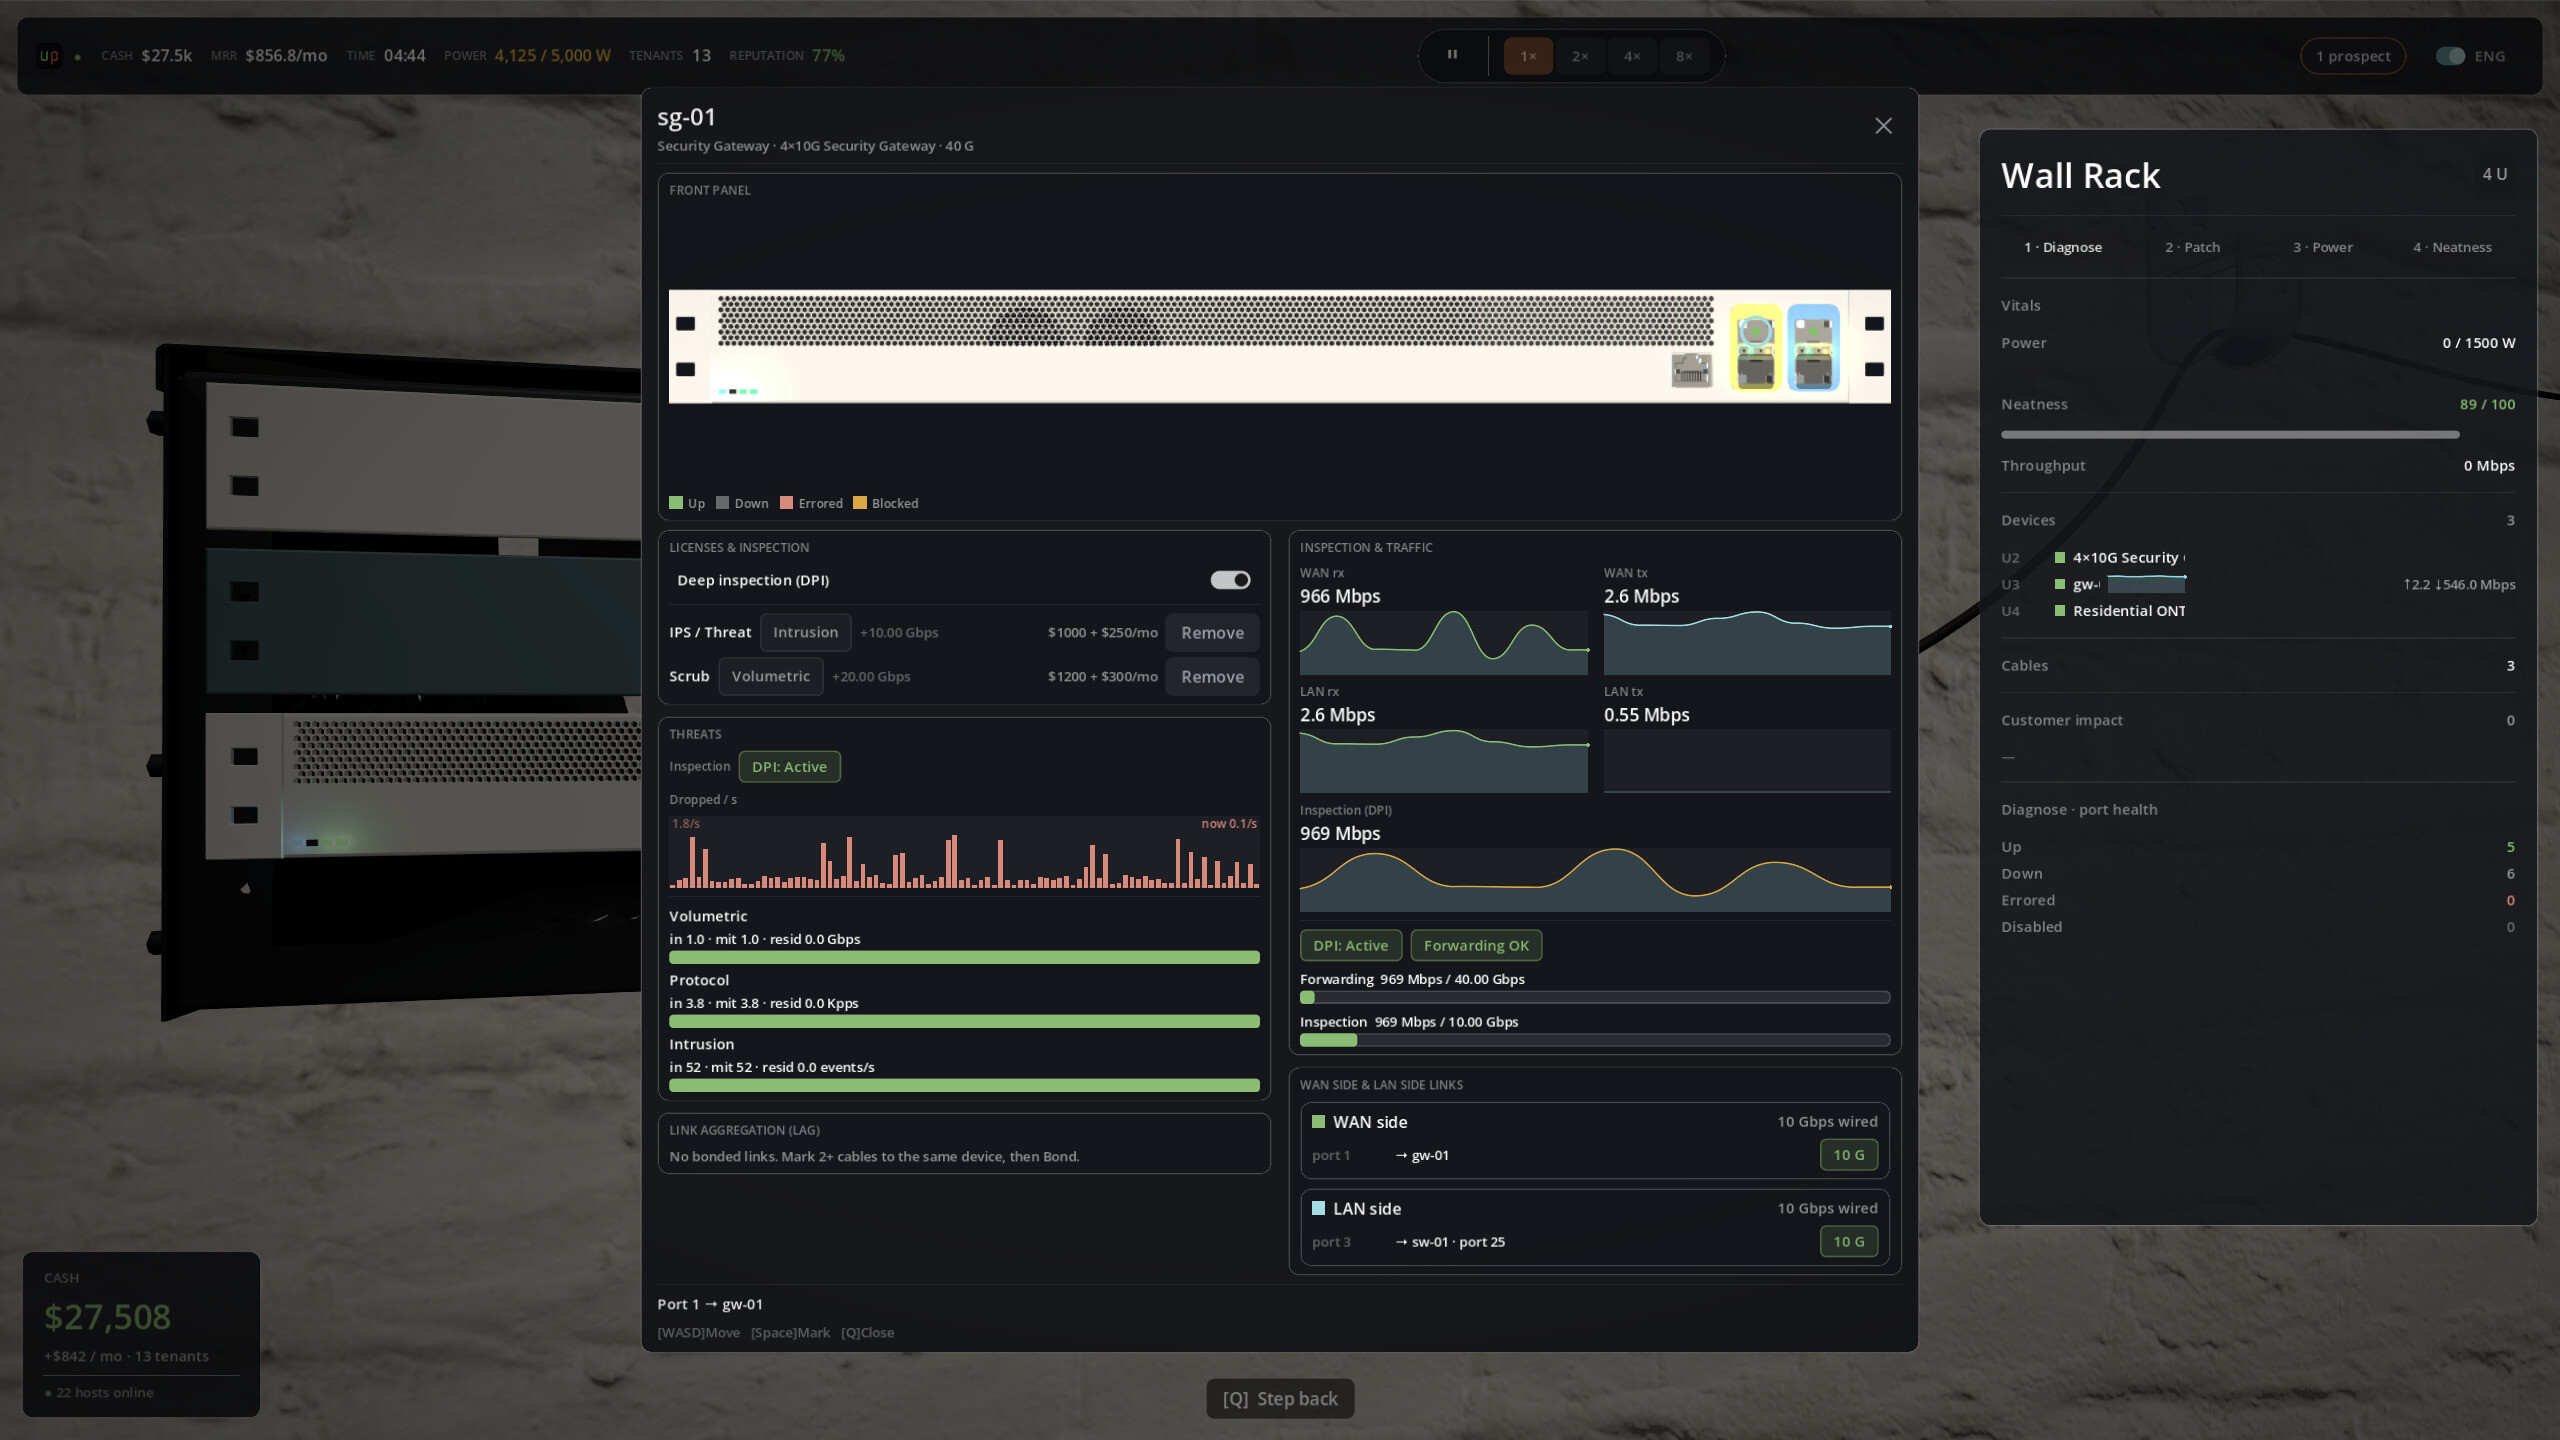The image size is (2560, 1440).
Task: Click the Inspection (DPI) traffic graph
Action: point(1595,880)
